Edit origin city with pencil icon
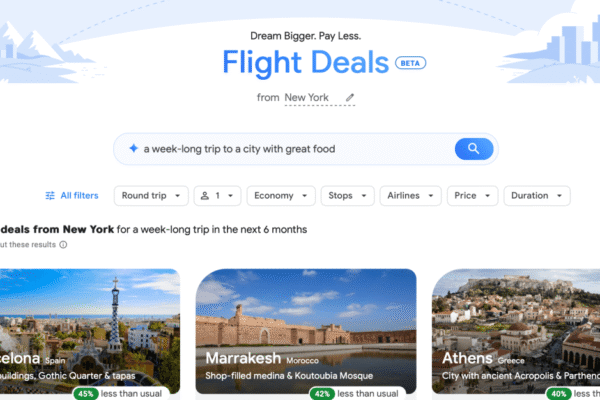The image size is (600, 400). pyautogui.click(x=350, y=98)
